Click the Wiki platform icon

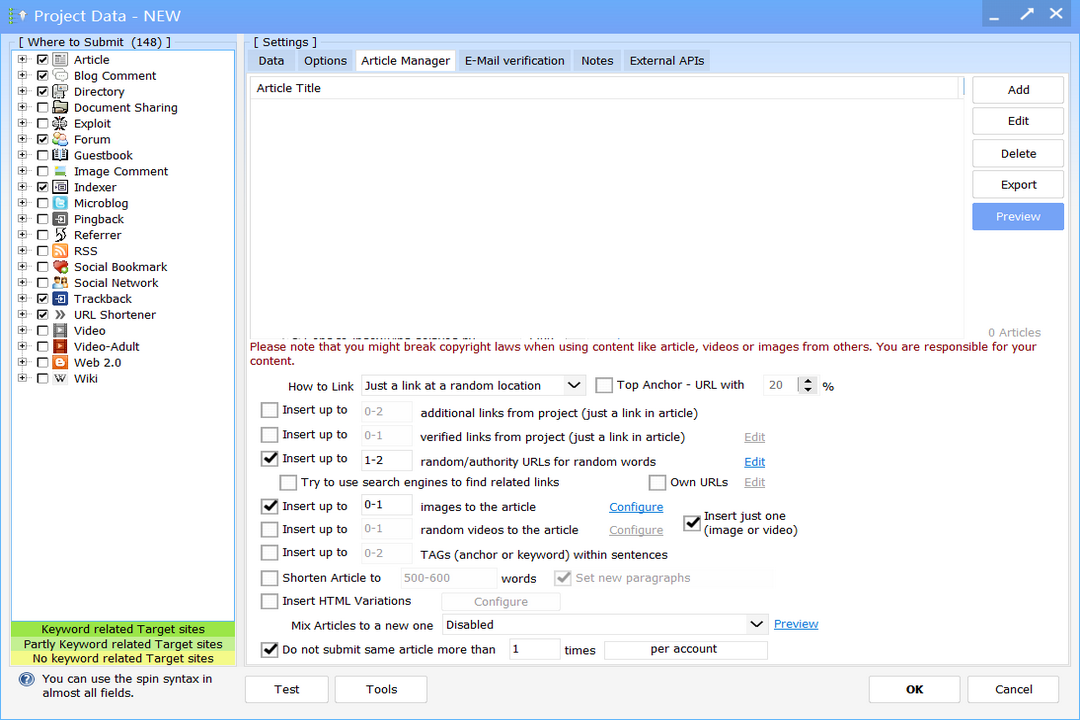point(59,378)
